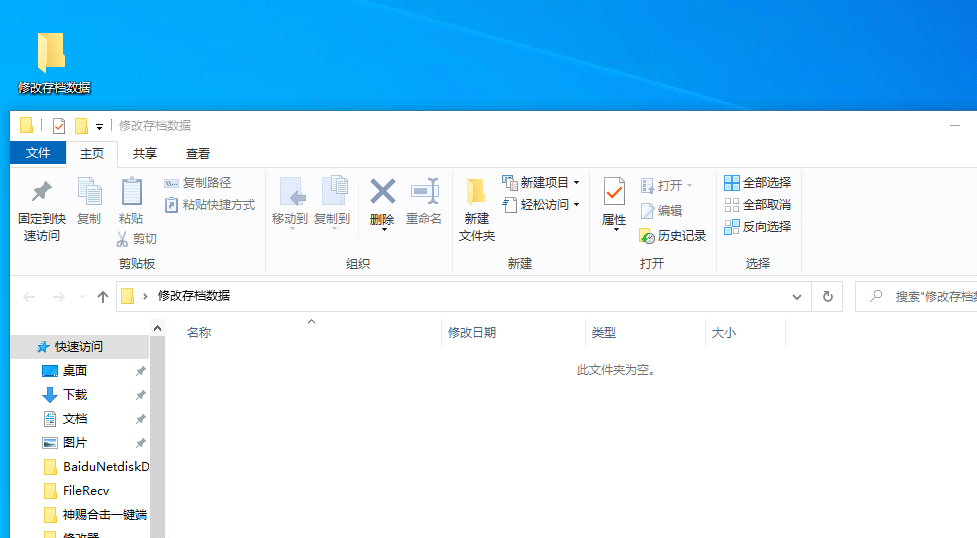
Task: Click the 重命名 rename icon
Action: pos(424,191)
